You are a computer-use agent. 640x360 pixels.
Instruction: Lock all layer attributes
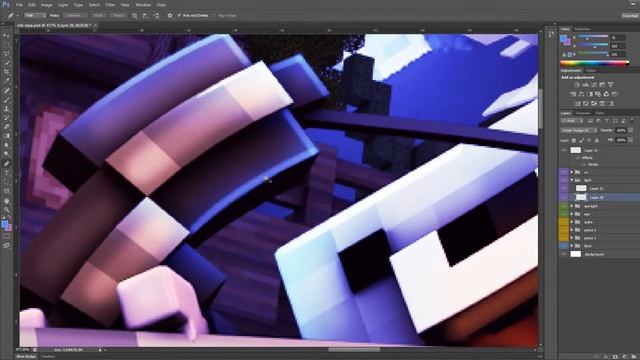pos(597,140)
